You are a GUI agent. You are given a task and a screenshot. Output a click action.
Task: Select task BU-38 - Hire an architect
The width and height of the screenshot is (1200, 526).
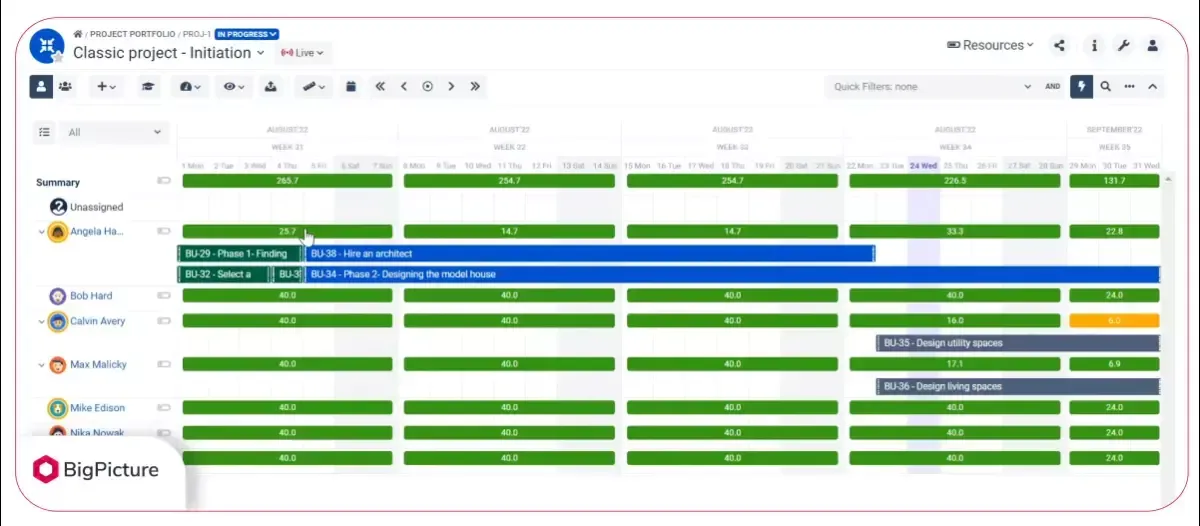tap(590, 254)
